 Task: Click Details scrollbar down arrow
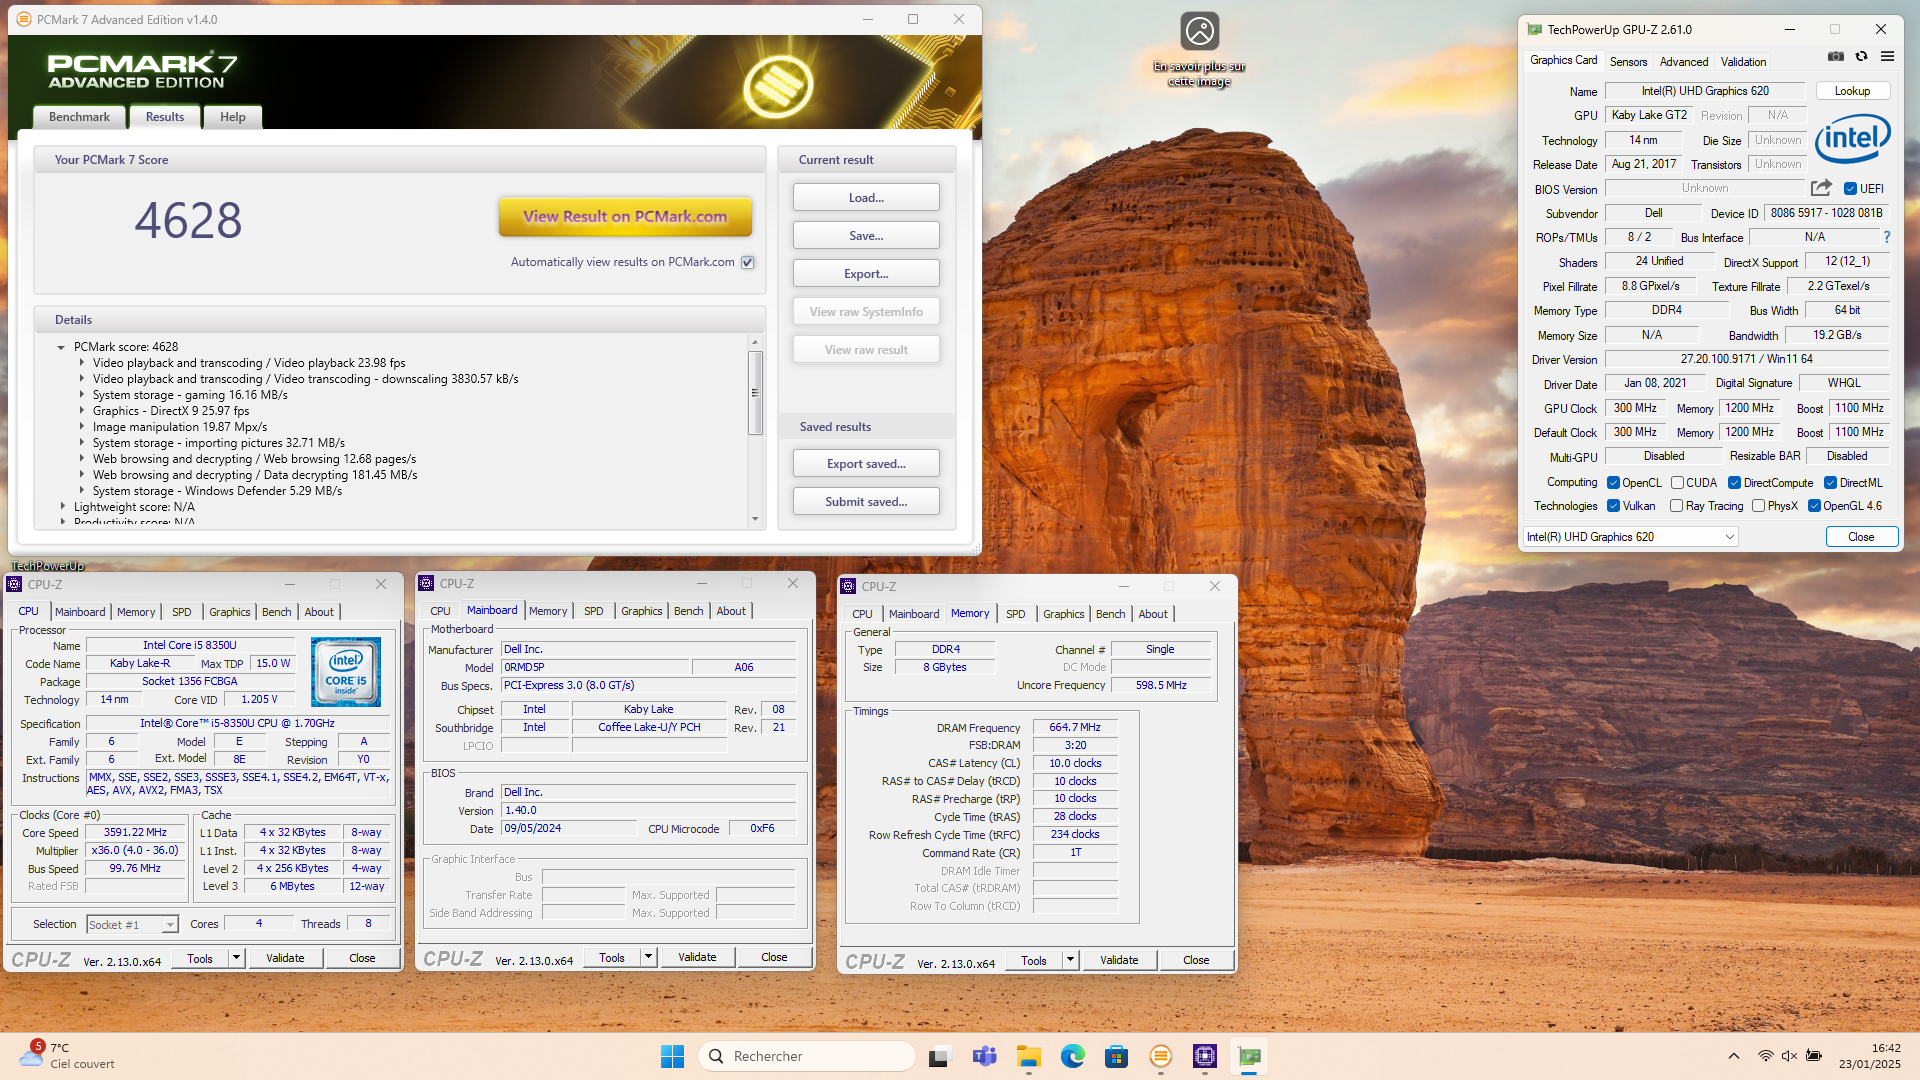pyautogui.click(x=755, y=519)
